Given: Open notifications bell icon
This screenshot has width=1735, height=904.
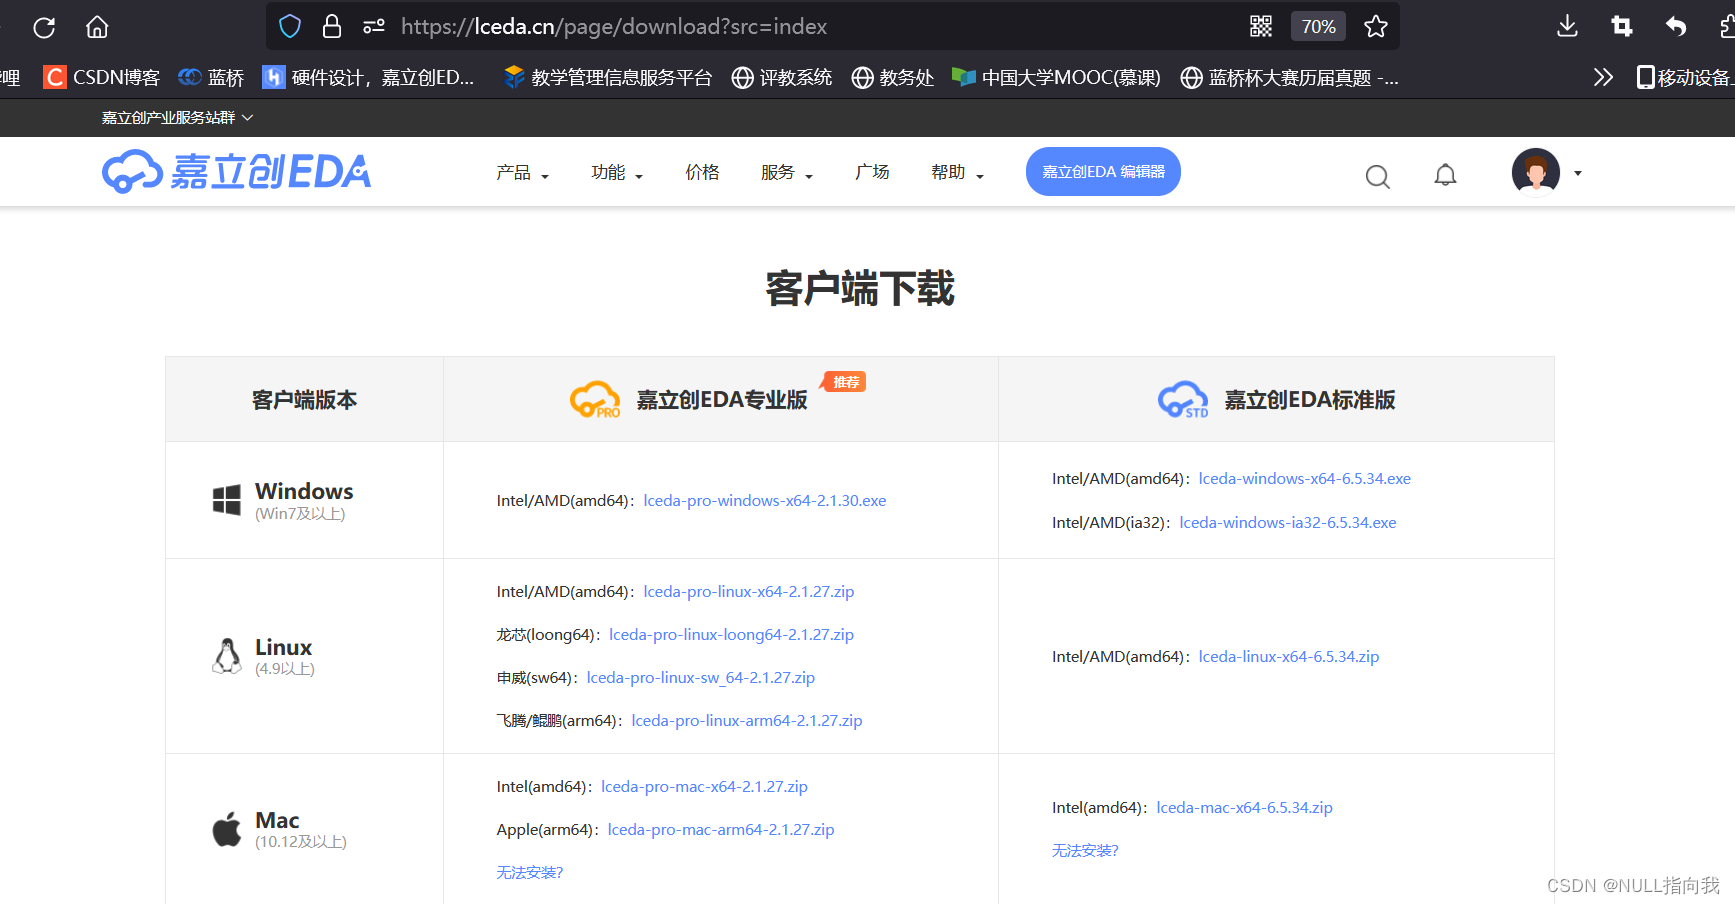Looking at the screenshot, I should coord(1445,176).
